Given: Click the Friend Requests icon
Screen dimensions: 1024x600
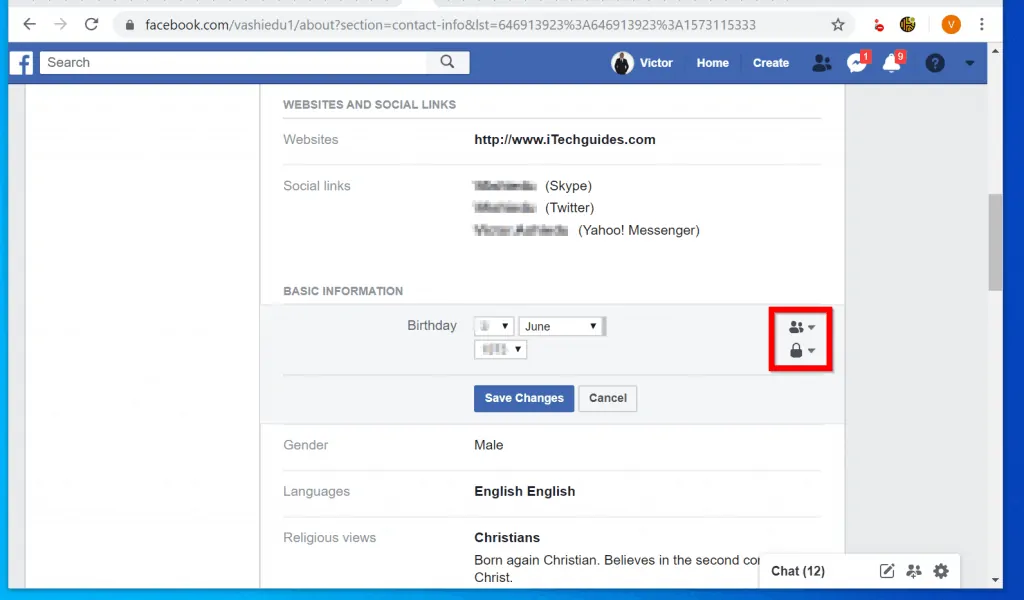Looking at the screenshot, I should pyautogui.click(x=821, y=63).
